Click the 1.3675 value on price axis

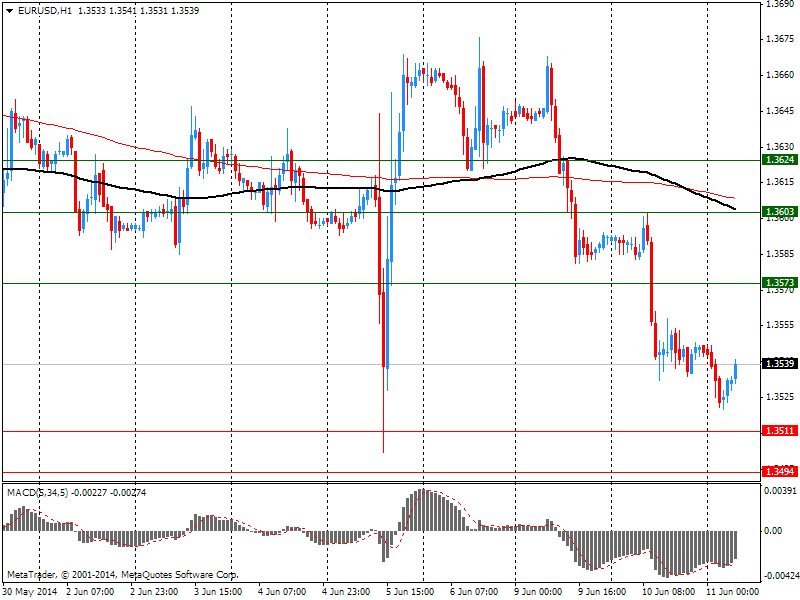pos(780,39)
